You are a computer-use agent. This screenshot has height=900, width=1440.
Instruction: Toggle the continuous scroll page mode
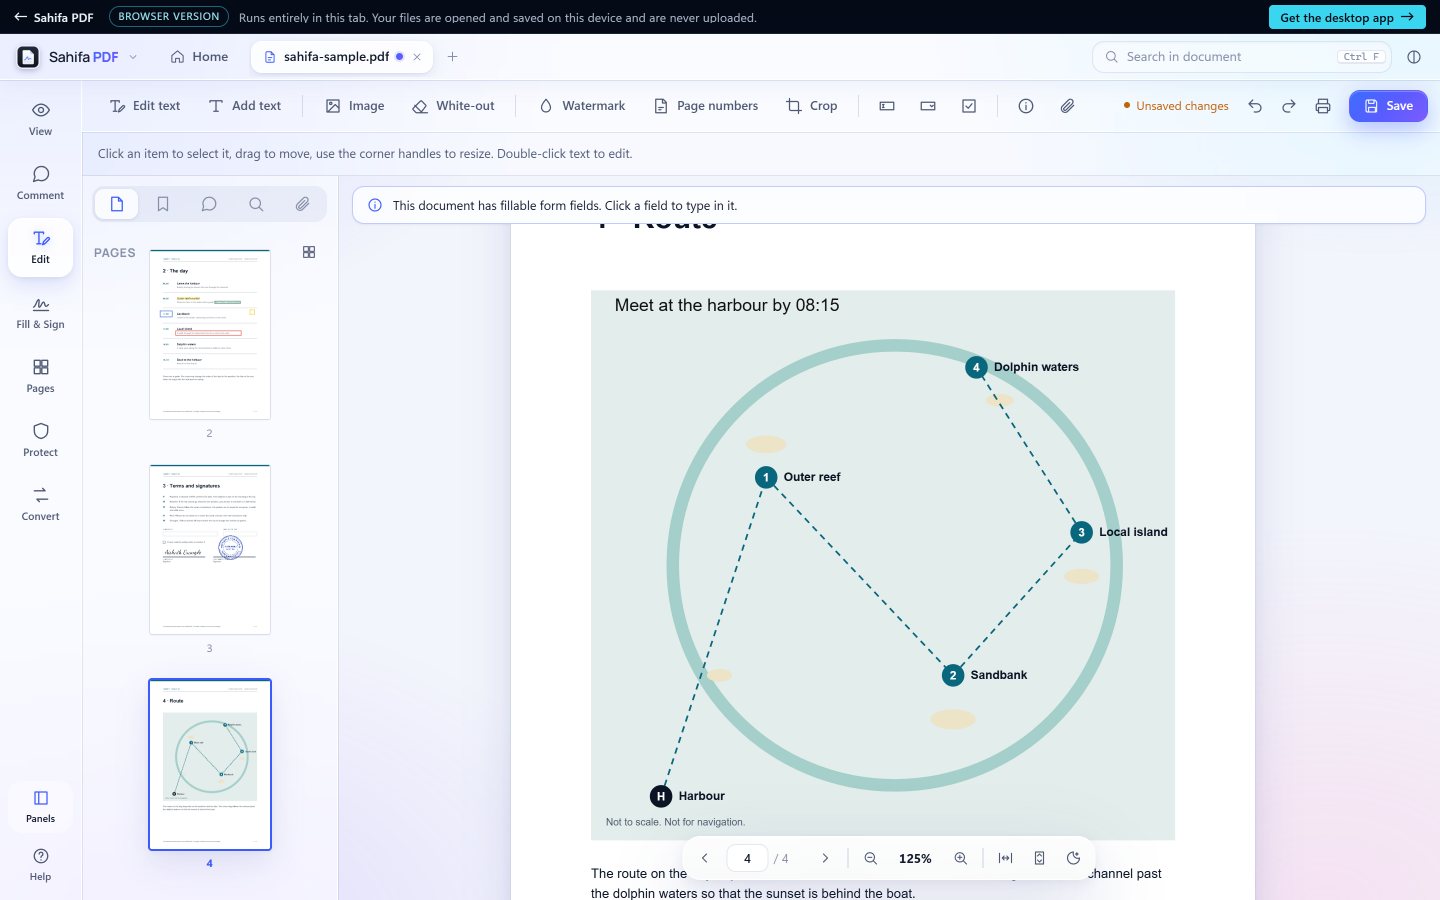click(1040, 858)
